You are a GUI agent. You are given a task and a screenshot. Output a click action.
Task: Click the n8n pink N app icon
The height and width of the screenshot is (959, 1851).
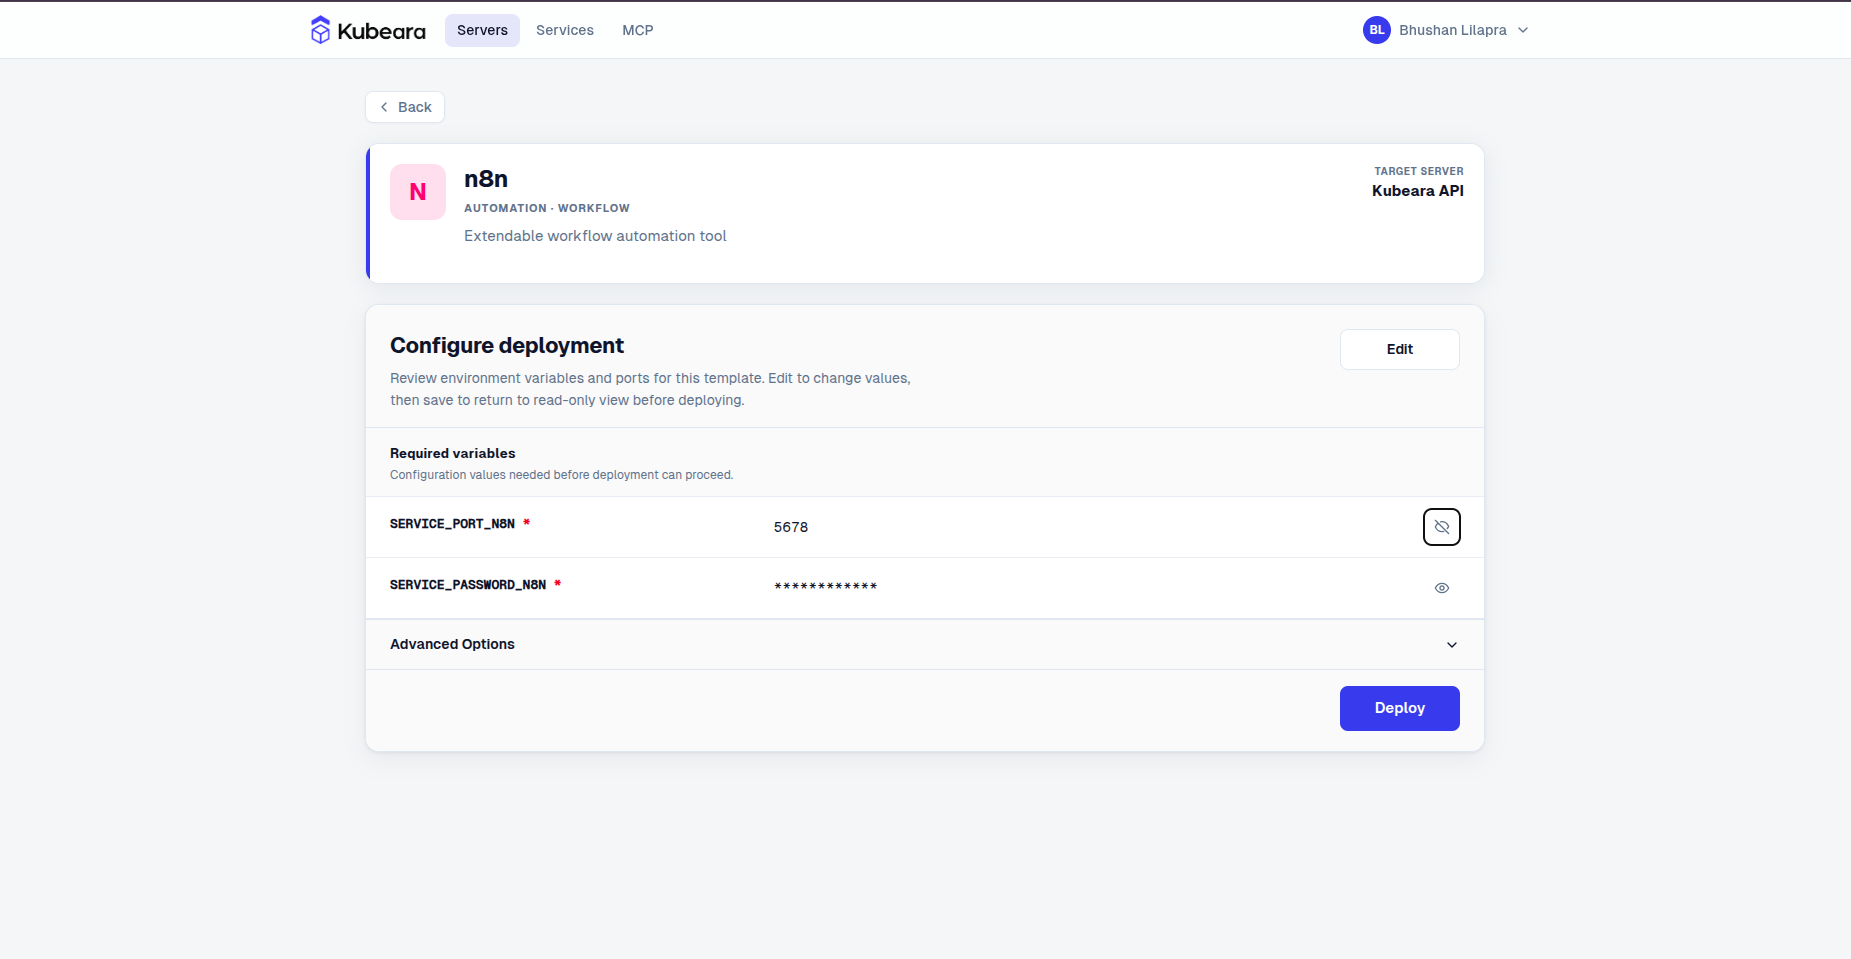(418, 192)
